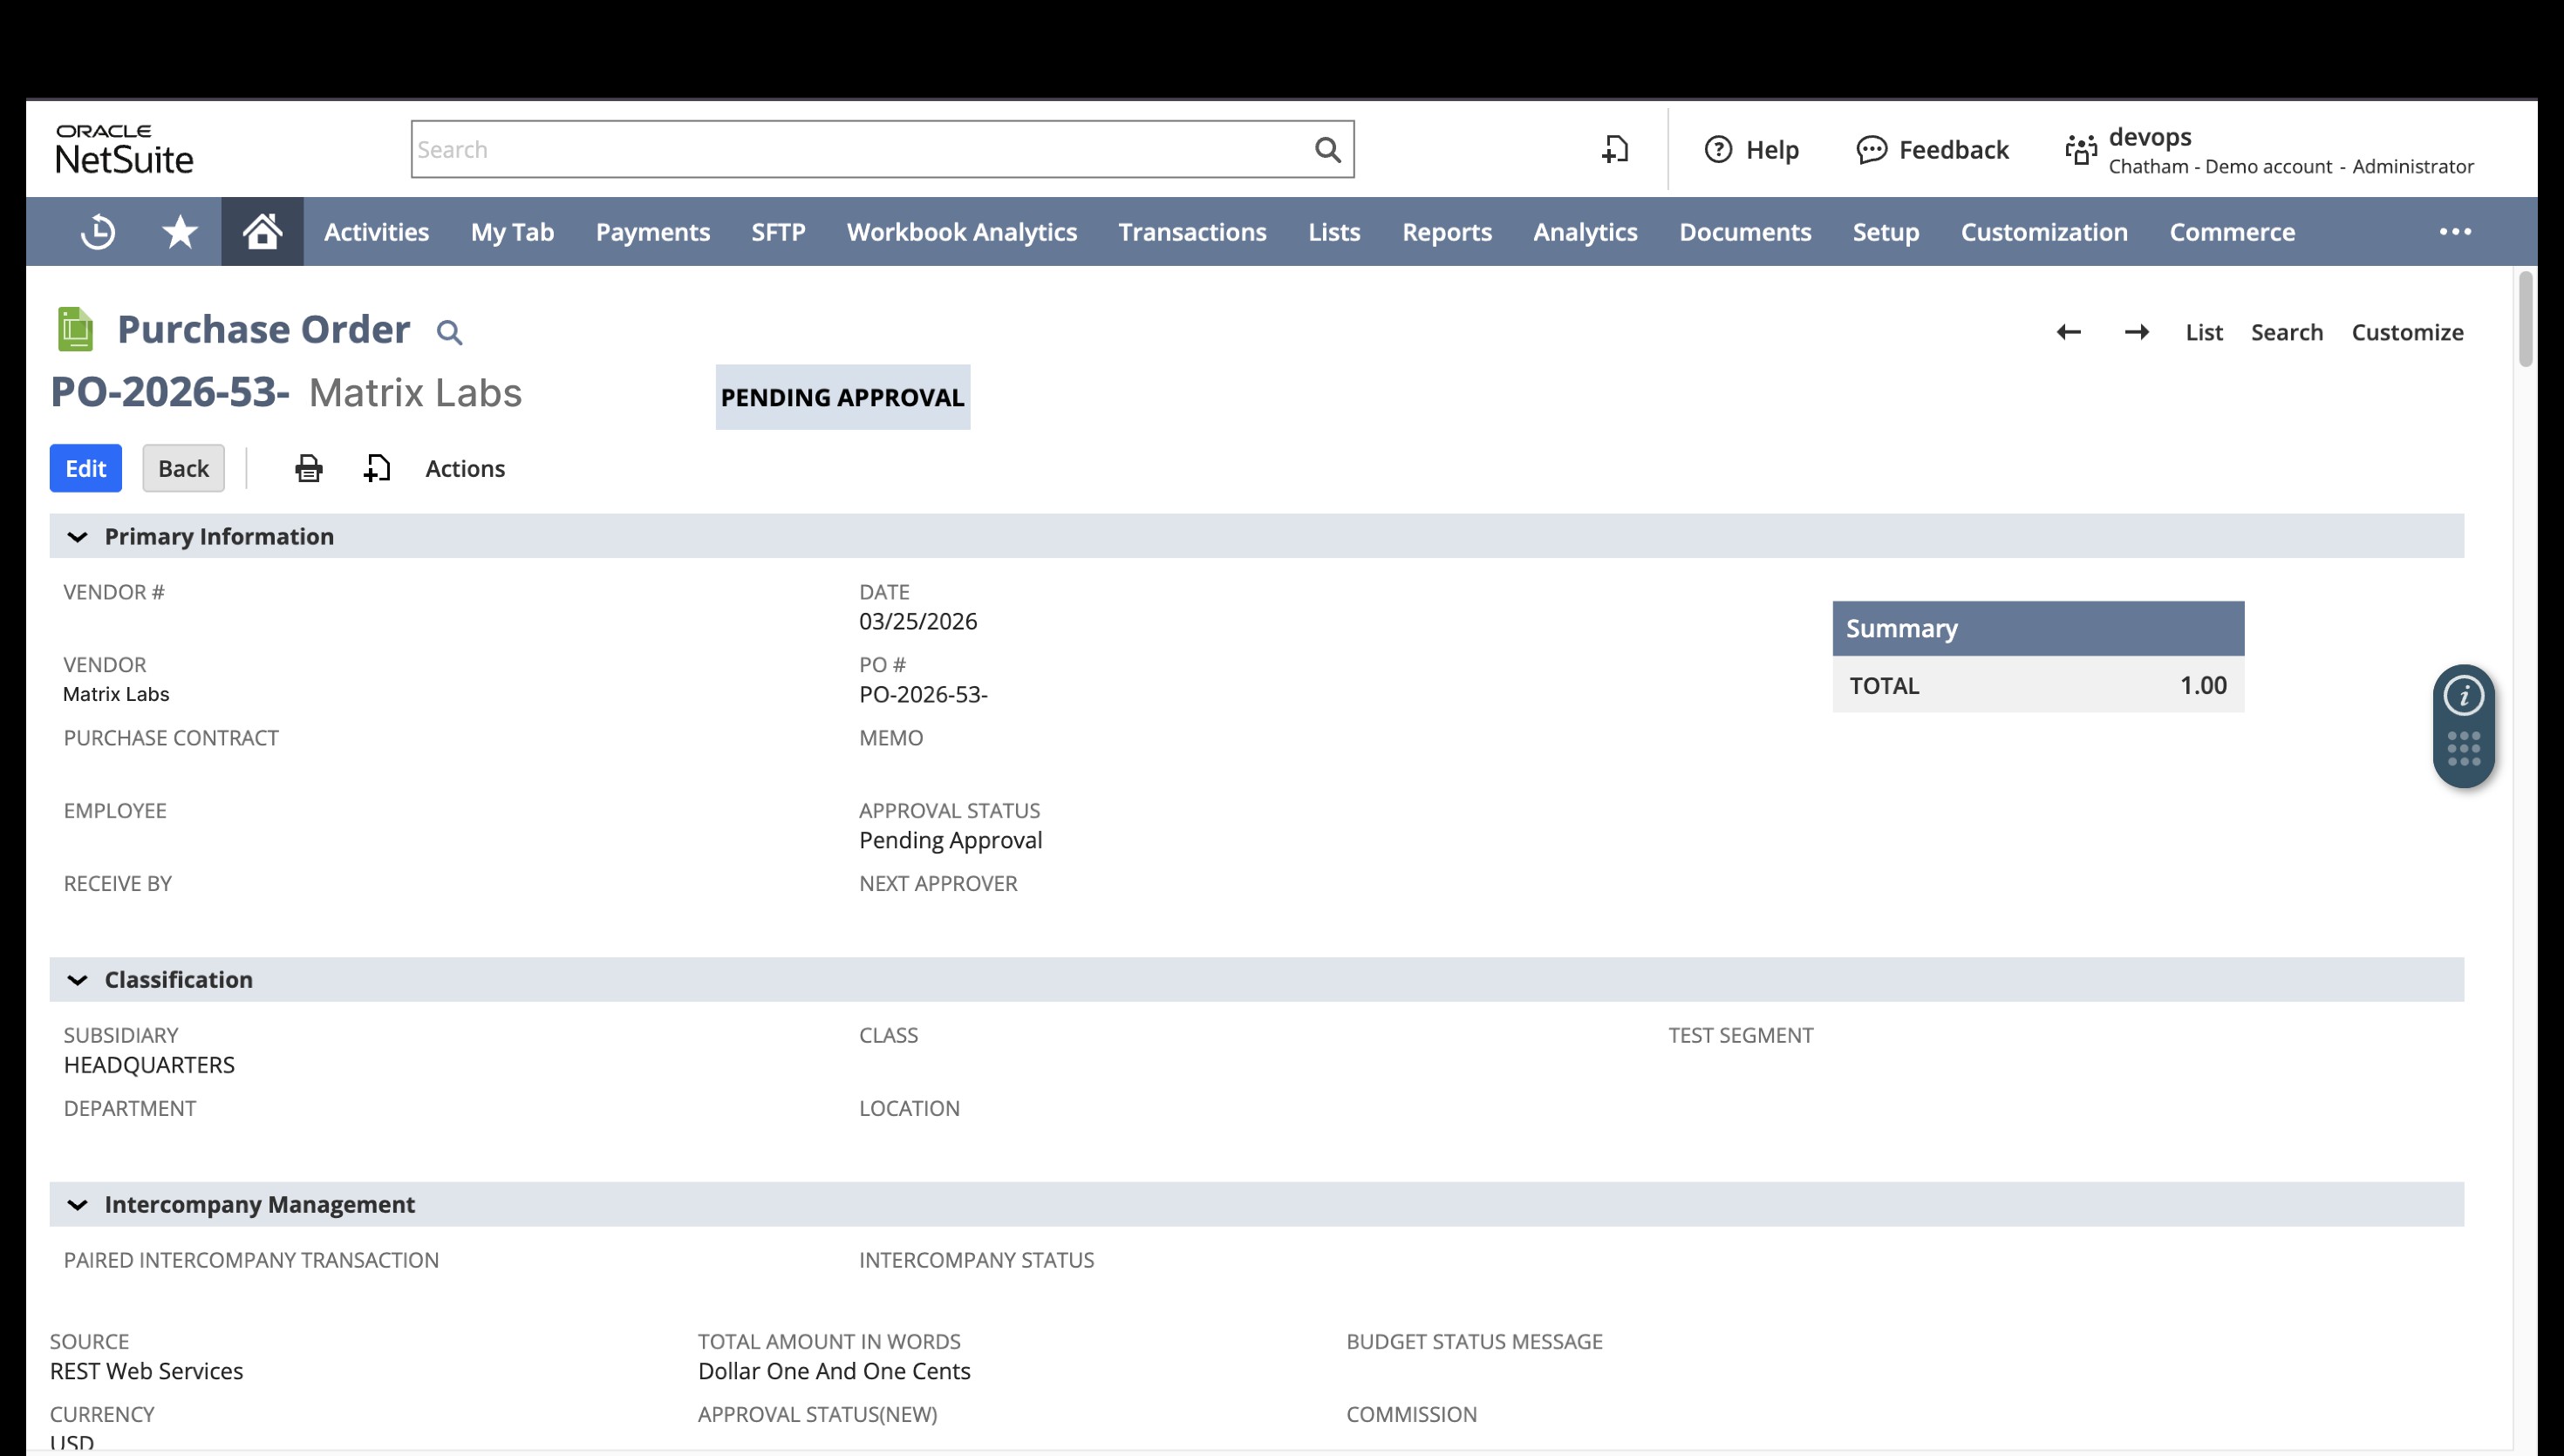Open the Documents menu
This screenshot has width=2564, height=1456.
point(1745,232)
